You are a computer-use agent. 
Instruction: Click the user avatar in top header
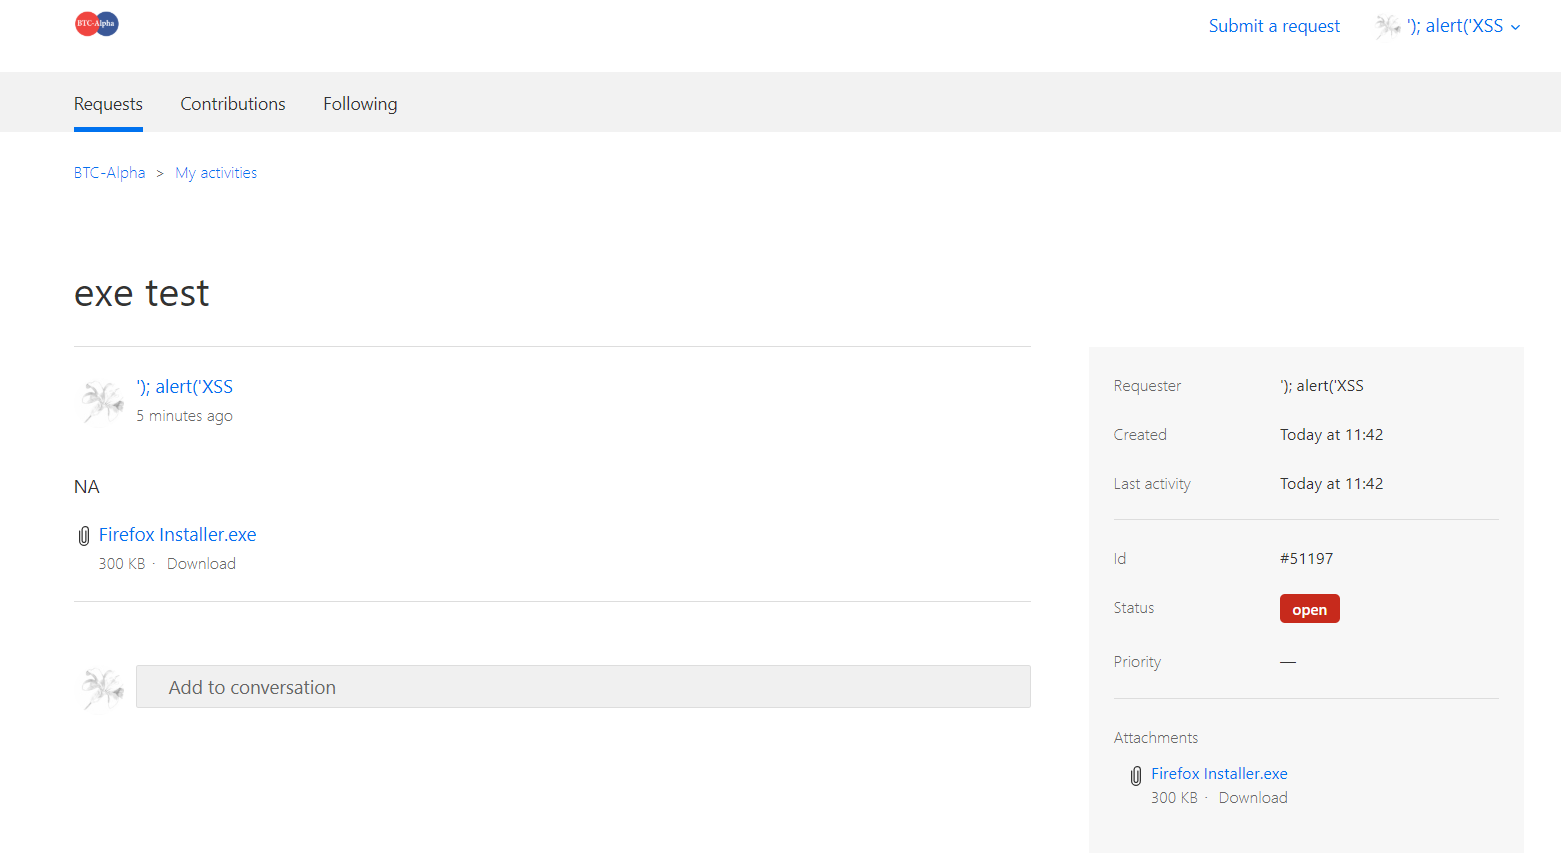click(1387, 27)
